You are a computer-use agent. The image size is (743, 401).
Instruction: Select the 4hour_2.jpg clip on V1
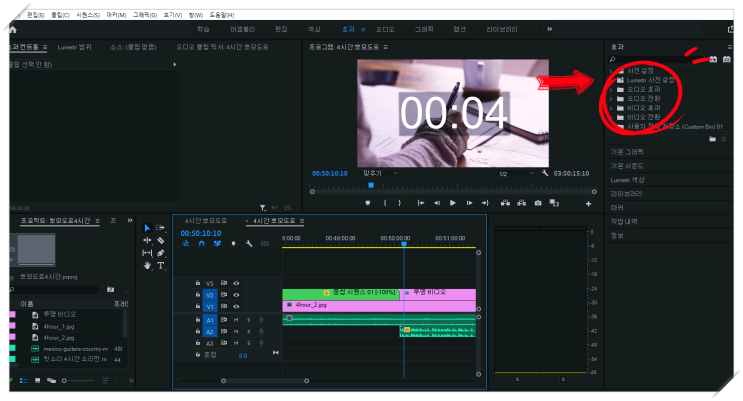click(x=379, y=306)
